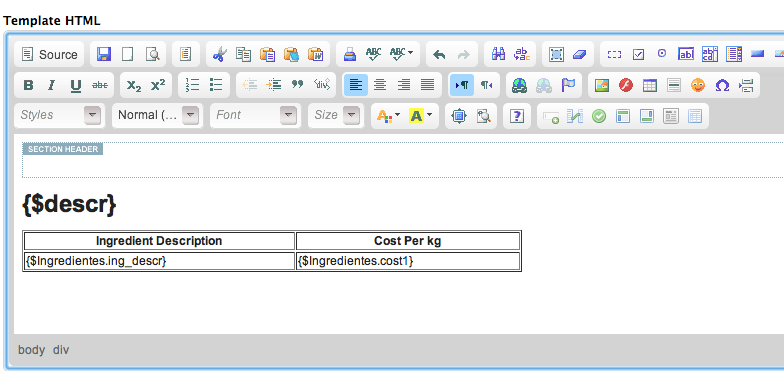Click the Redo arrow icon

click(464, 54)
